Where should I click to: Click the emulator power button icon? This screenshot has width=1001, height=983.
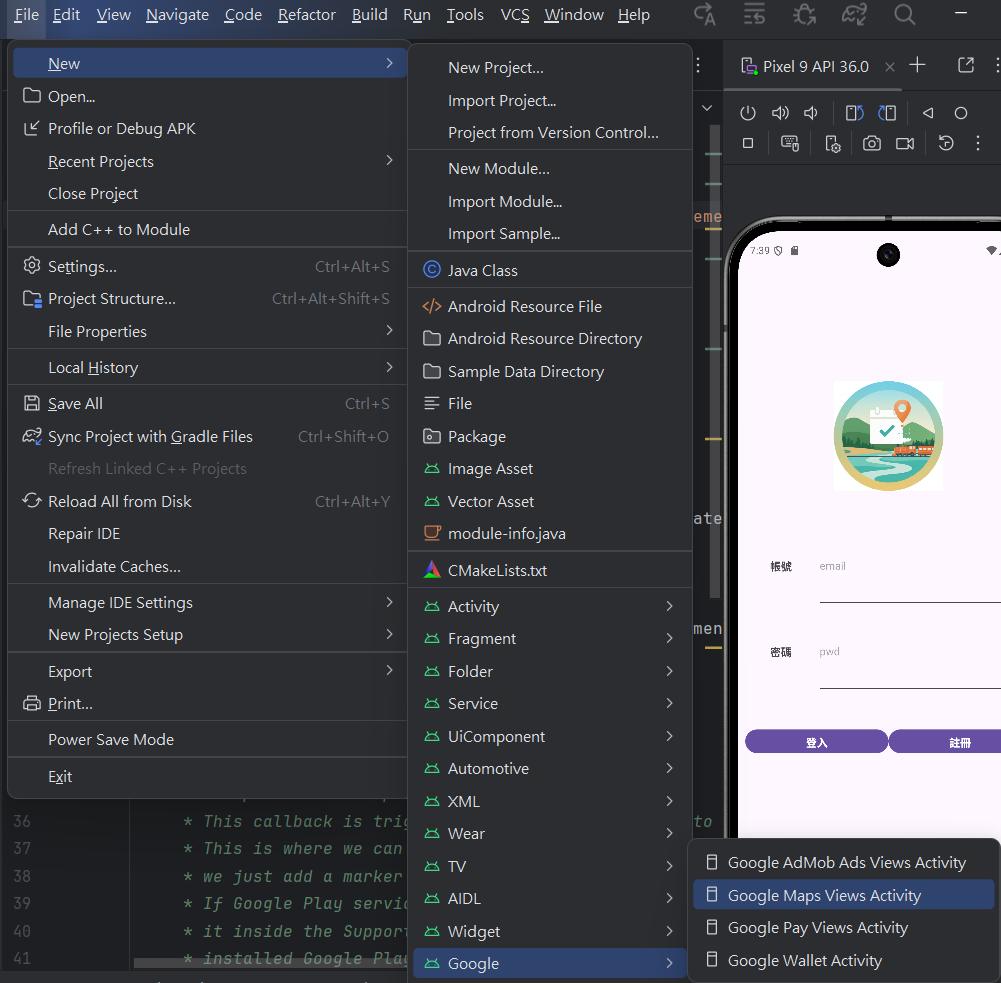click(x=748, y=114)
